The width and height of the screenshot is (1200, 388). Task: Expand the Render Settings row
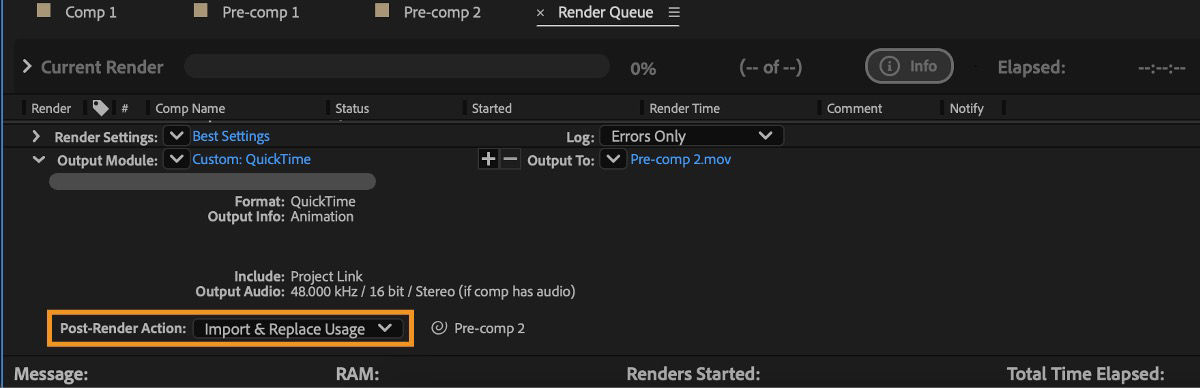click(x=37, y=136)
